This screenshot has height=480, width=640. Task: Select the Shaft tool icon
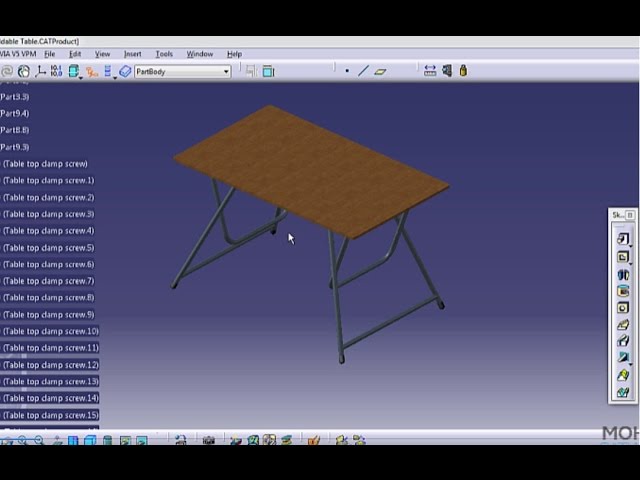[623, 274]
